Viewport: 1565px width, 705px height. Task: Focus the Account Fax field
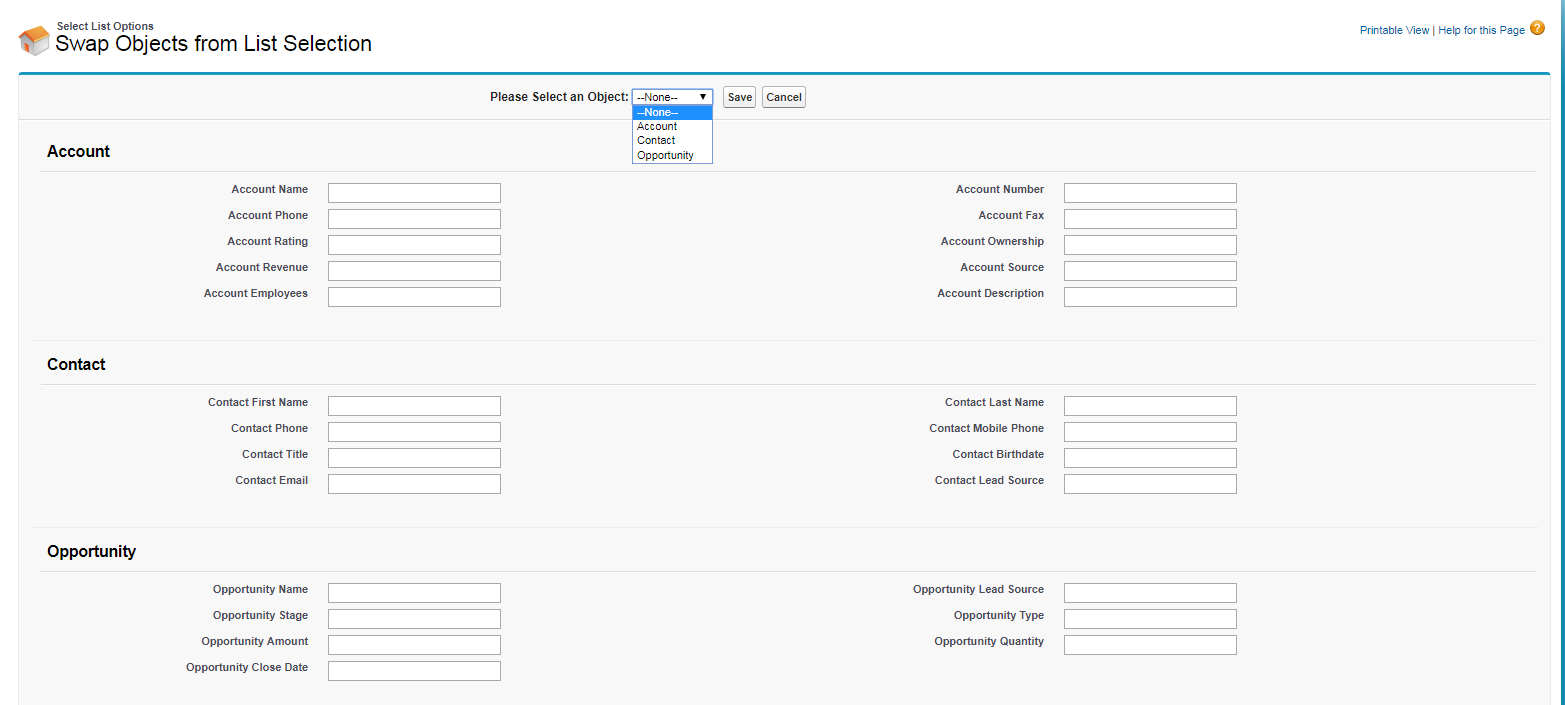coord(1150,219)
